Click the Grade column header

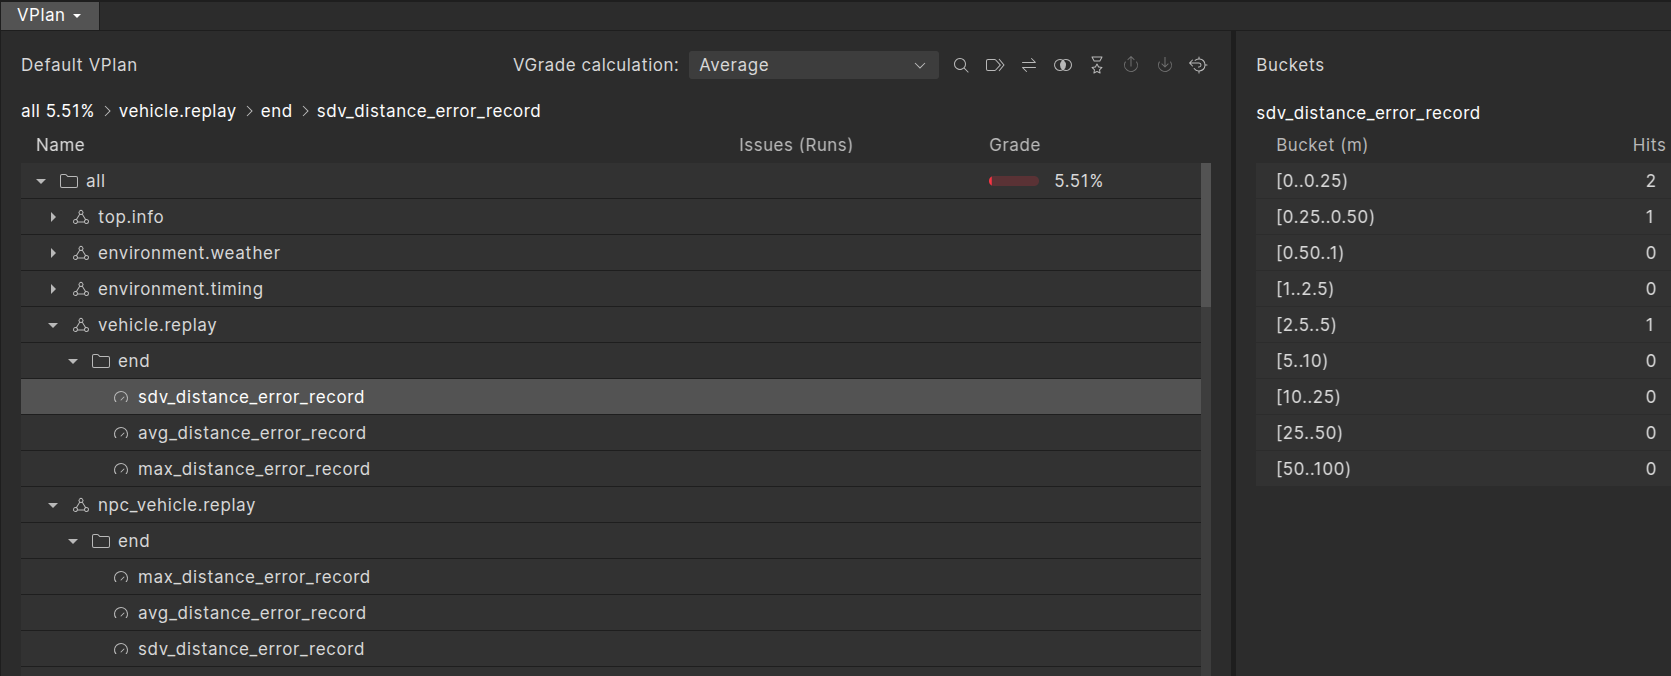[1014, 145]
